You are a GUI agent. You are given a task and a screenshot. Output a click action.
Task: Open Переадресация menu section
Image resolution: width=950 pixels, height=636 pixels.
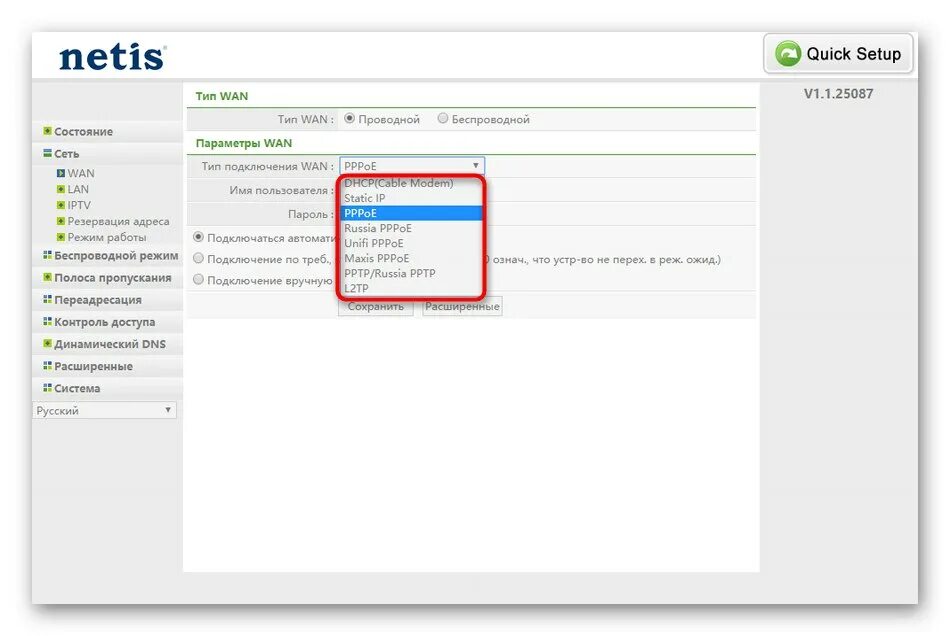98,300
